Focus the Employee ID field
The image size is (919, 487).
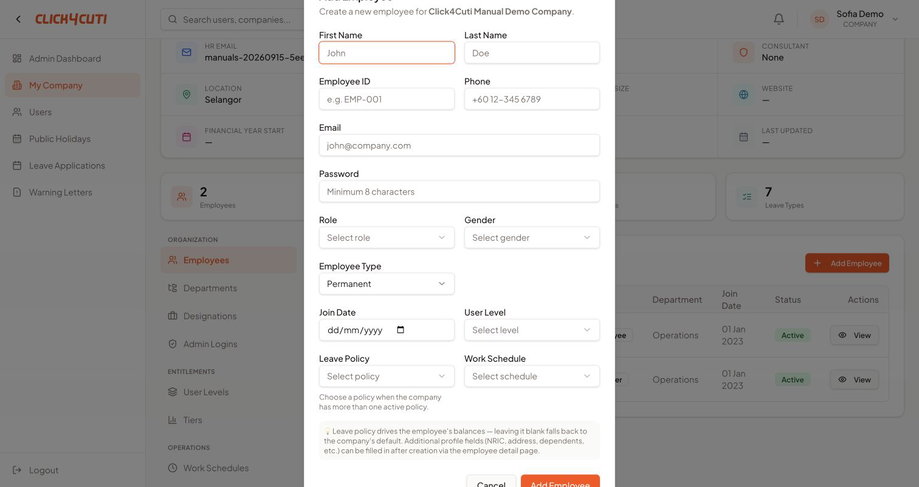[x=387, y=99]
